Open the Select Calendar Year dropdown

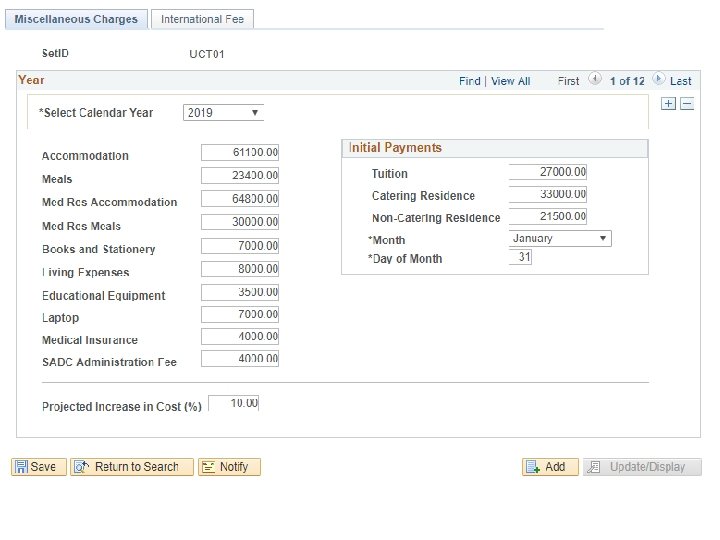tap(223, 113)
